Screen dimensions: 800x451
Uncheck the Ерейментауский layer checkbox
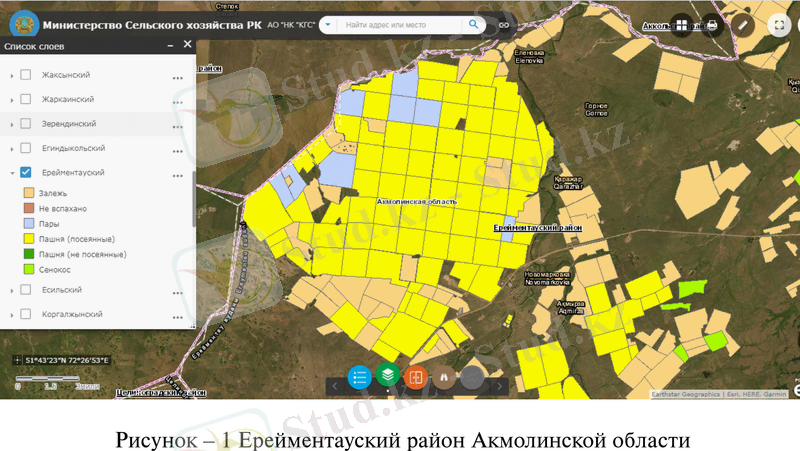(26, 172)
